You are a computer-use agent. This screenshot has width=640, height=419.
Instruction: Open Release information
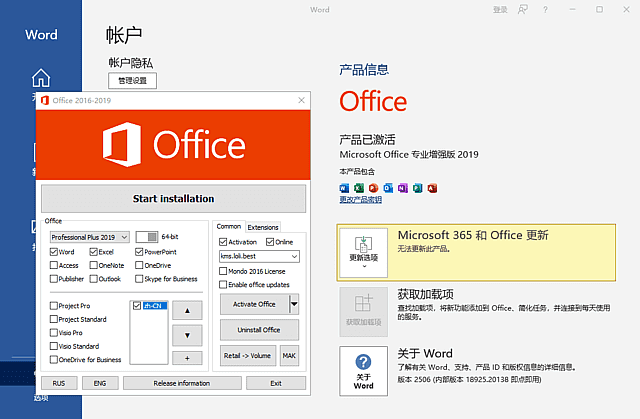[182, 383]
